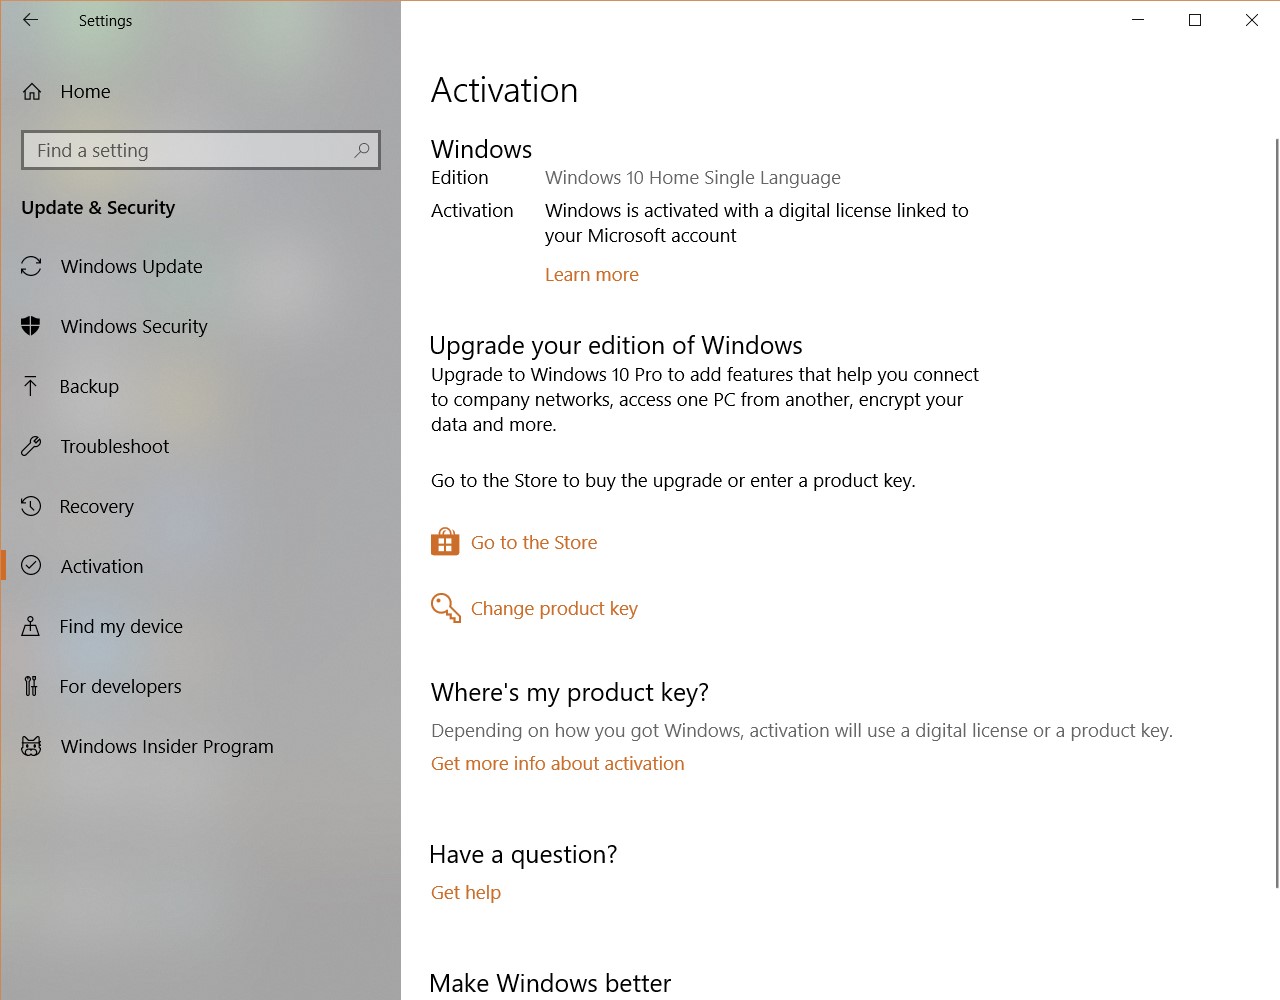Click the Settings window title

pyautogui.click(x=105, y=20)
